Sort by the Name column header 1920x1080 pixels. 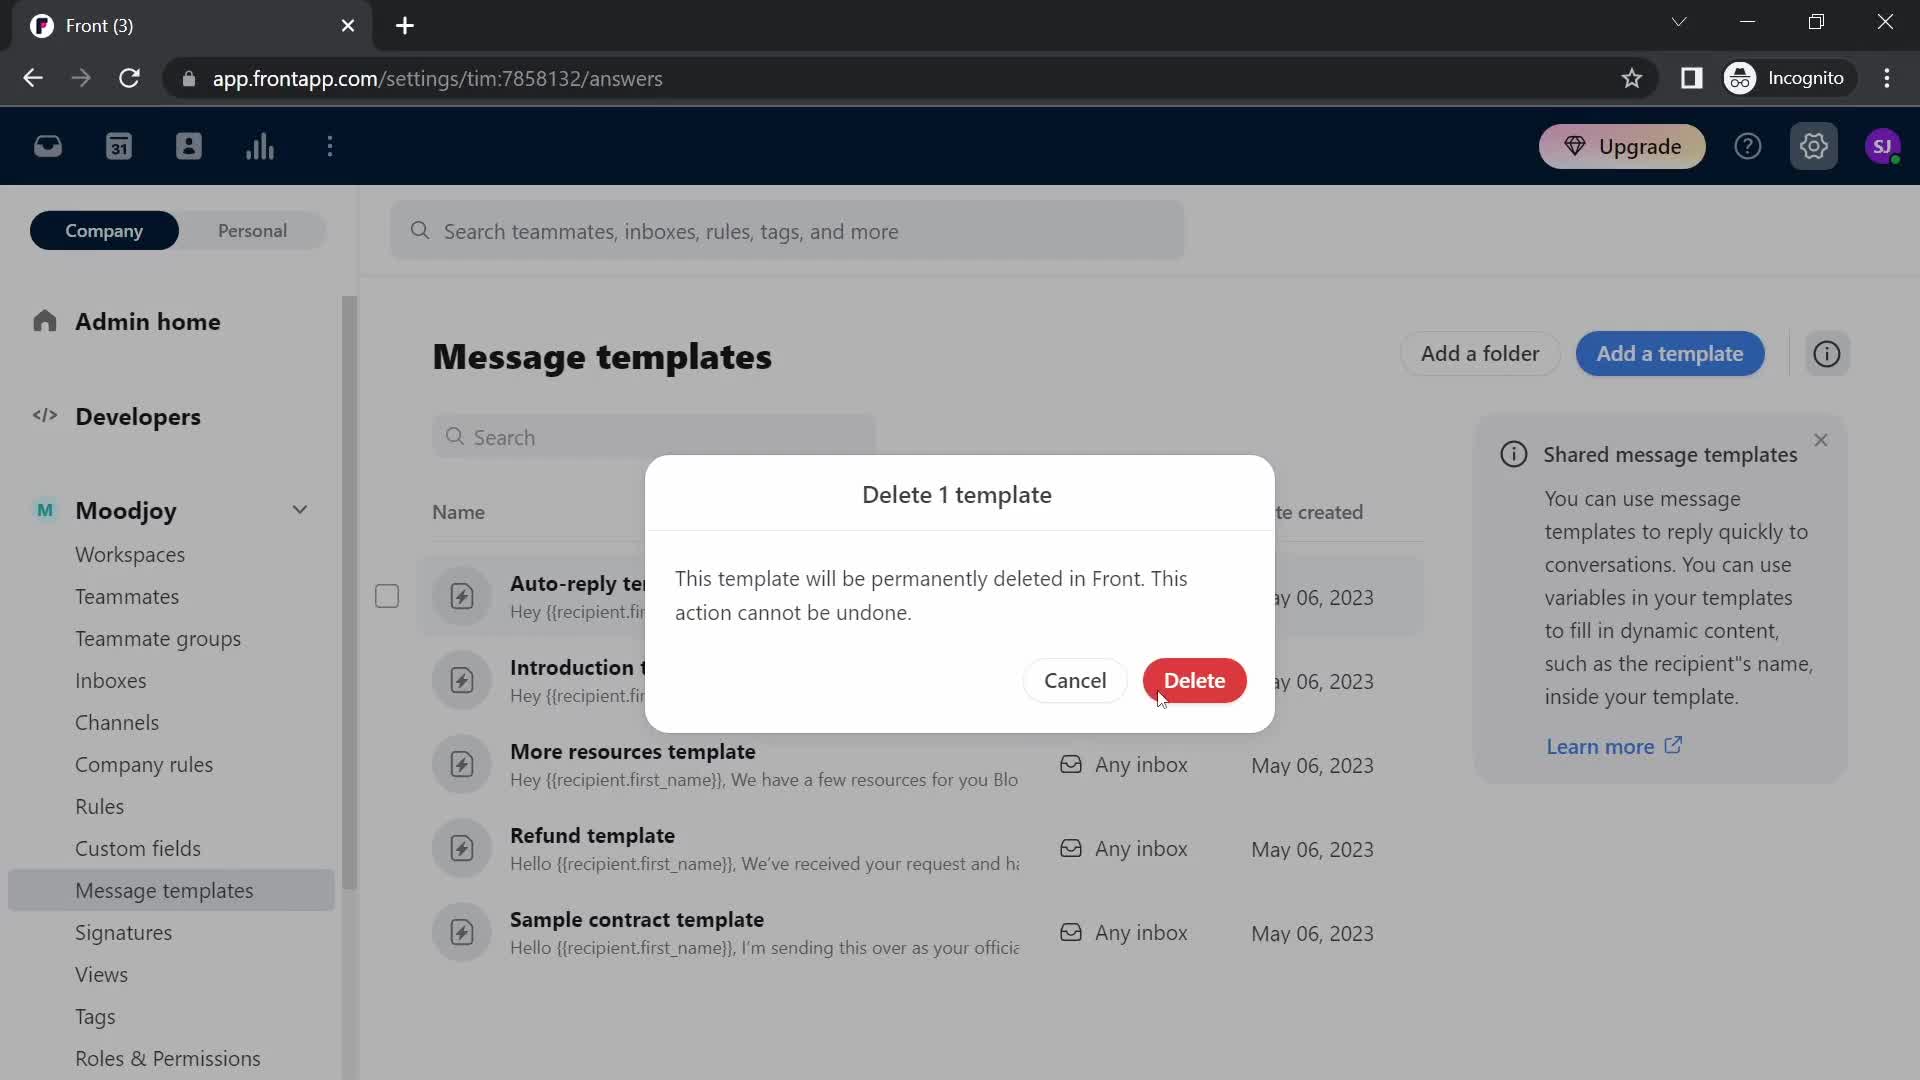(458, 512)
